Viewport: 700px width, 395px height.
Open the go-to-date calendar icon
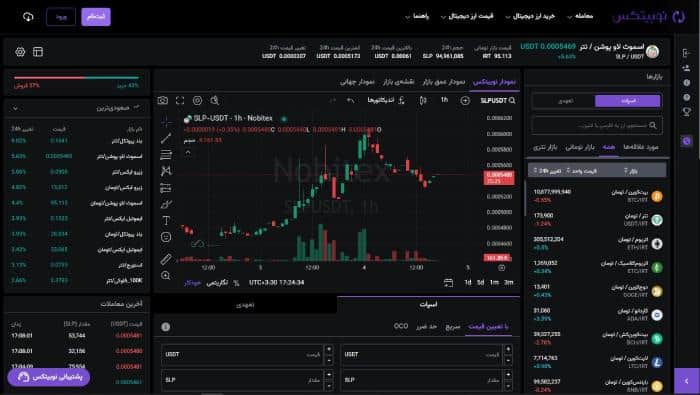click(448, 283)
